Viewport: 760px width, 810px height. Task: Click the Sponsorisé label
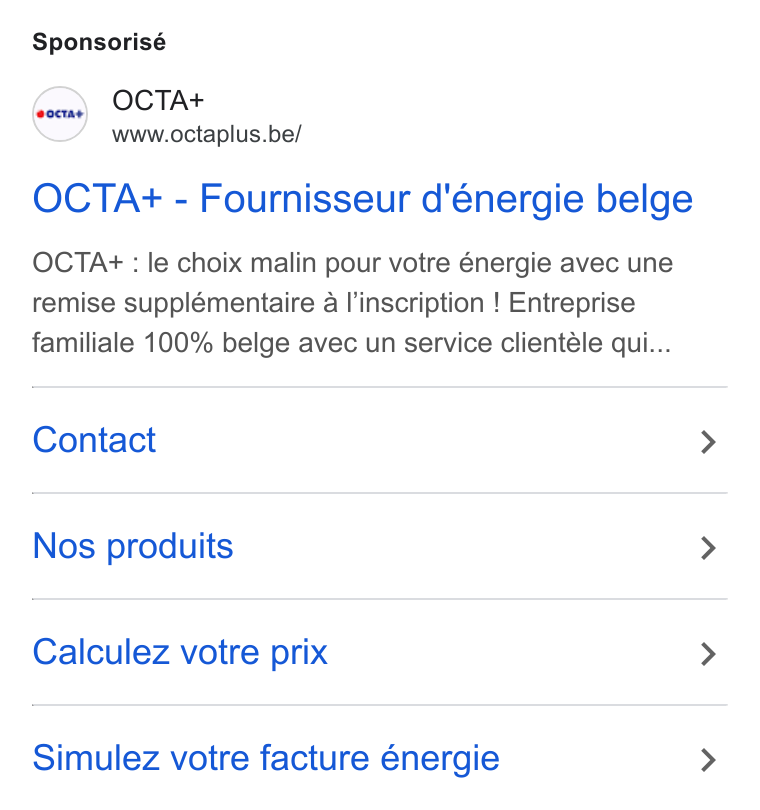pos(99,42)
